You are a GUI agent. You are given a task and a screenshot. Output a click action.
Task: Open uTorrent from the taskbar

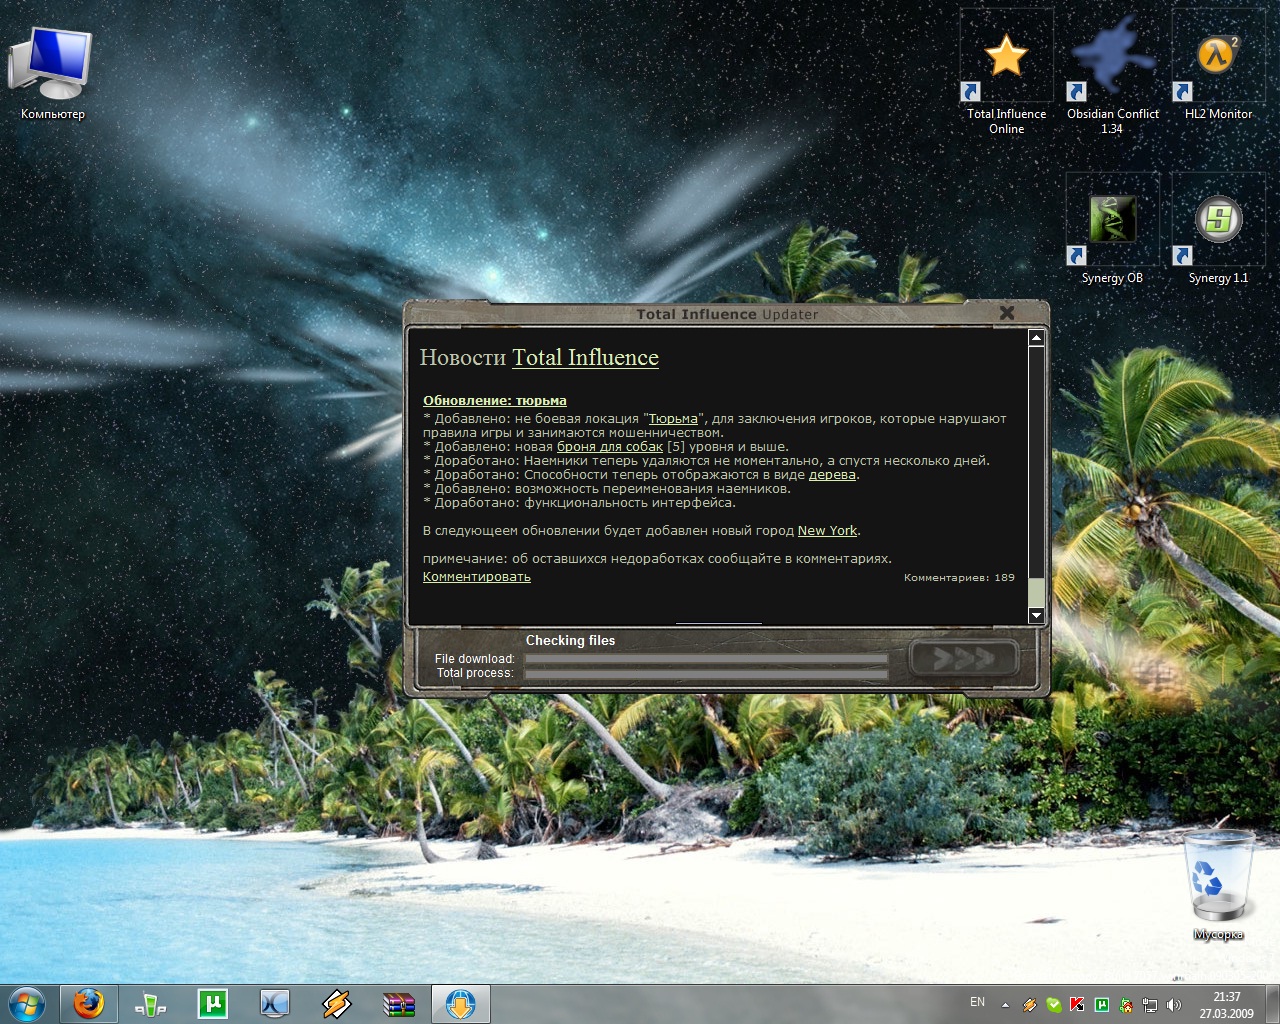click(x=212, y=1003)
